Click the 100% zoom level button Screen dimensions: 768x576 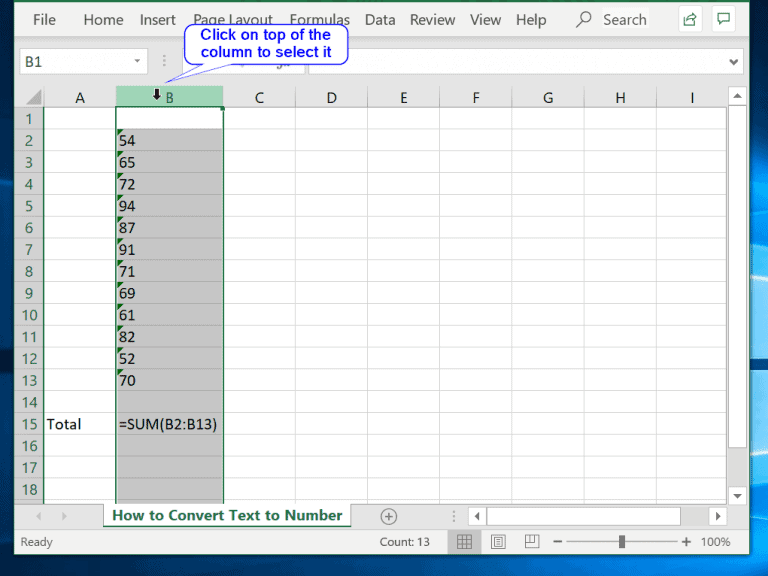[x=715, y=542]
